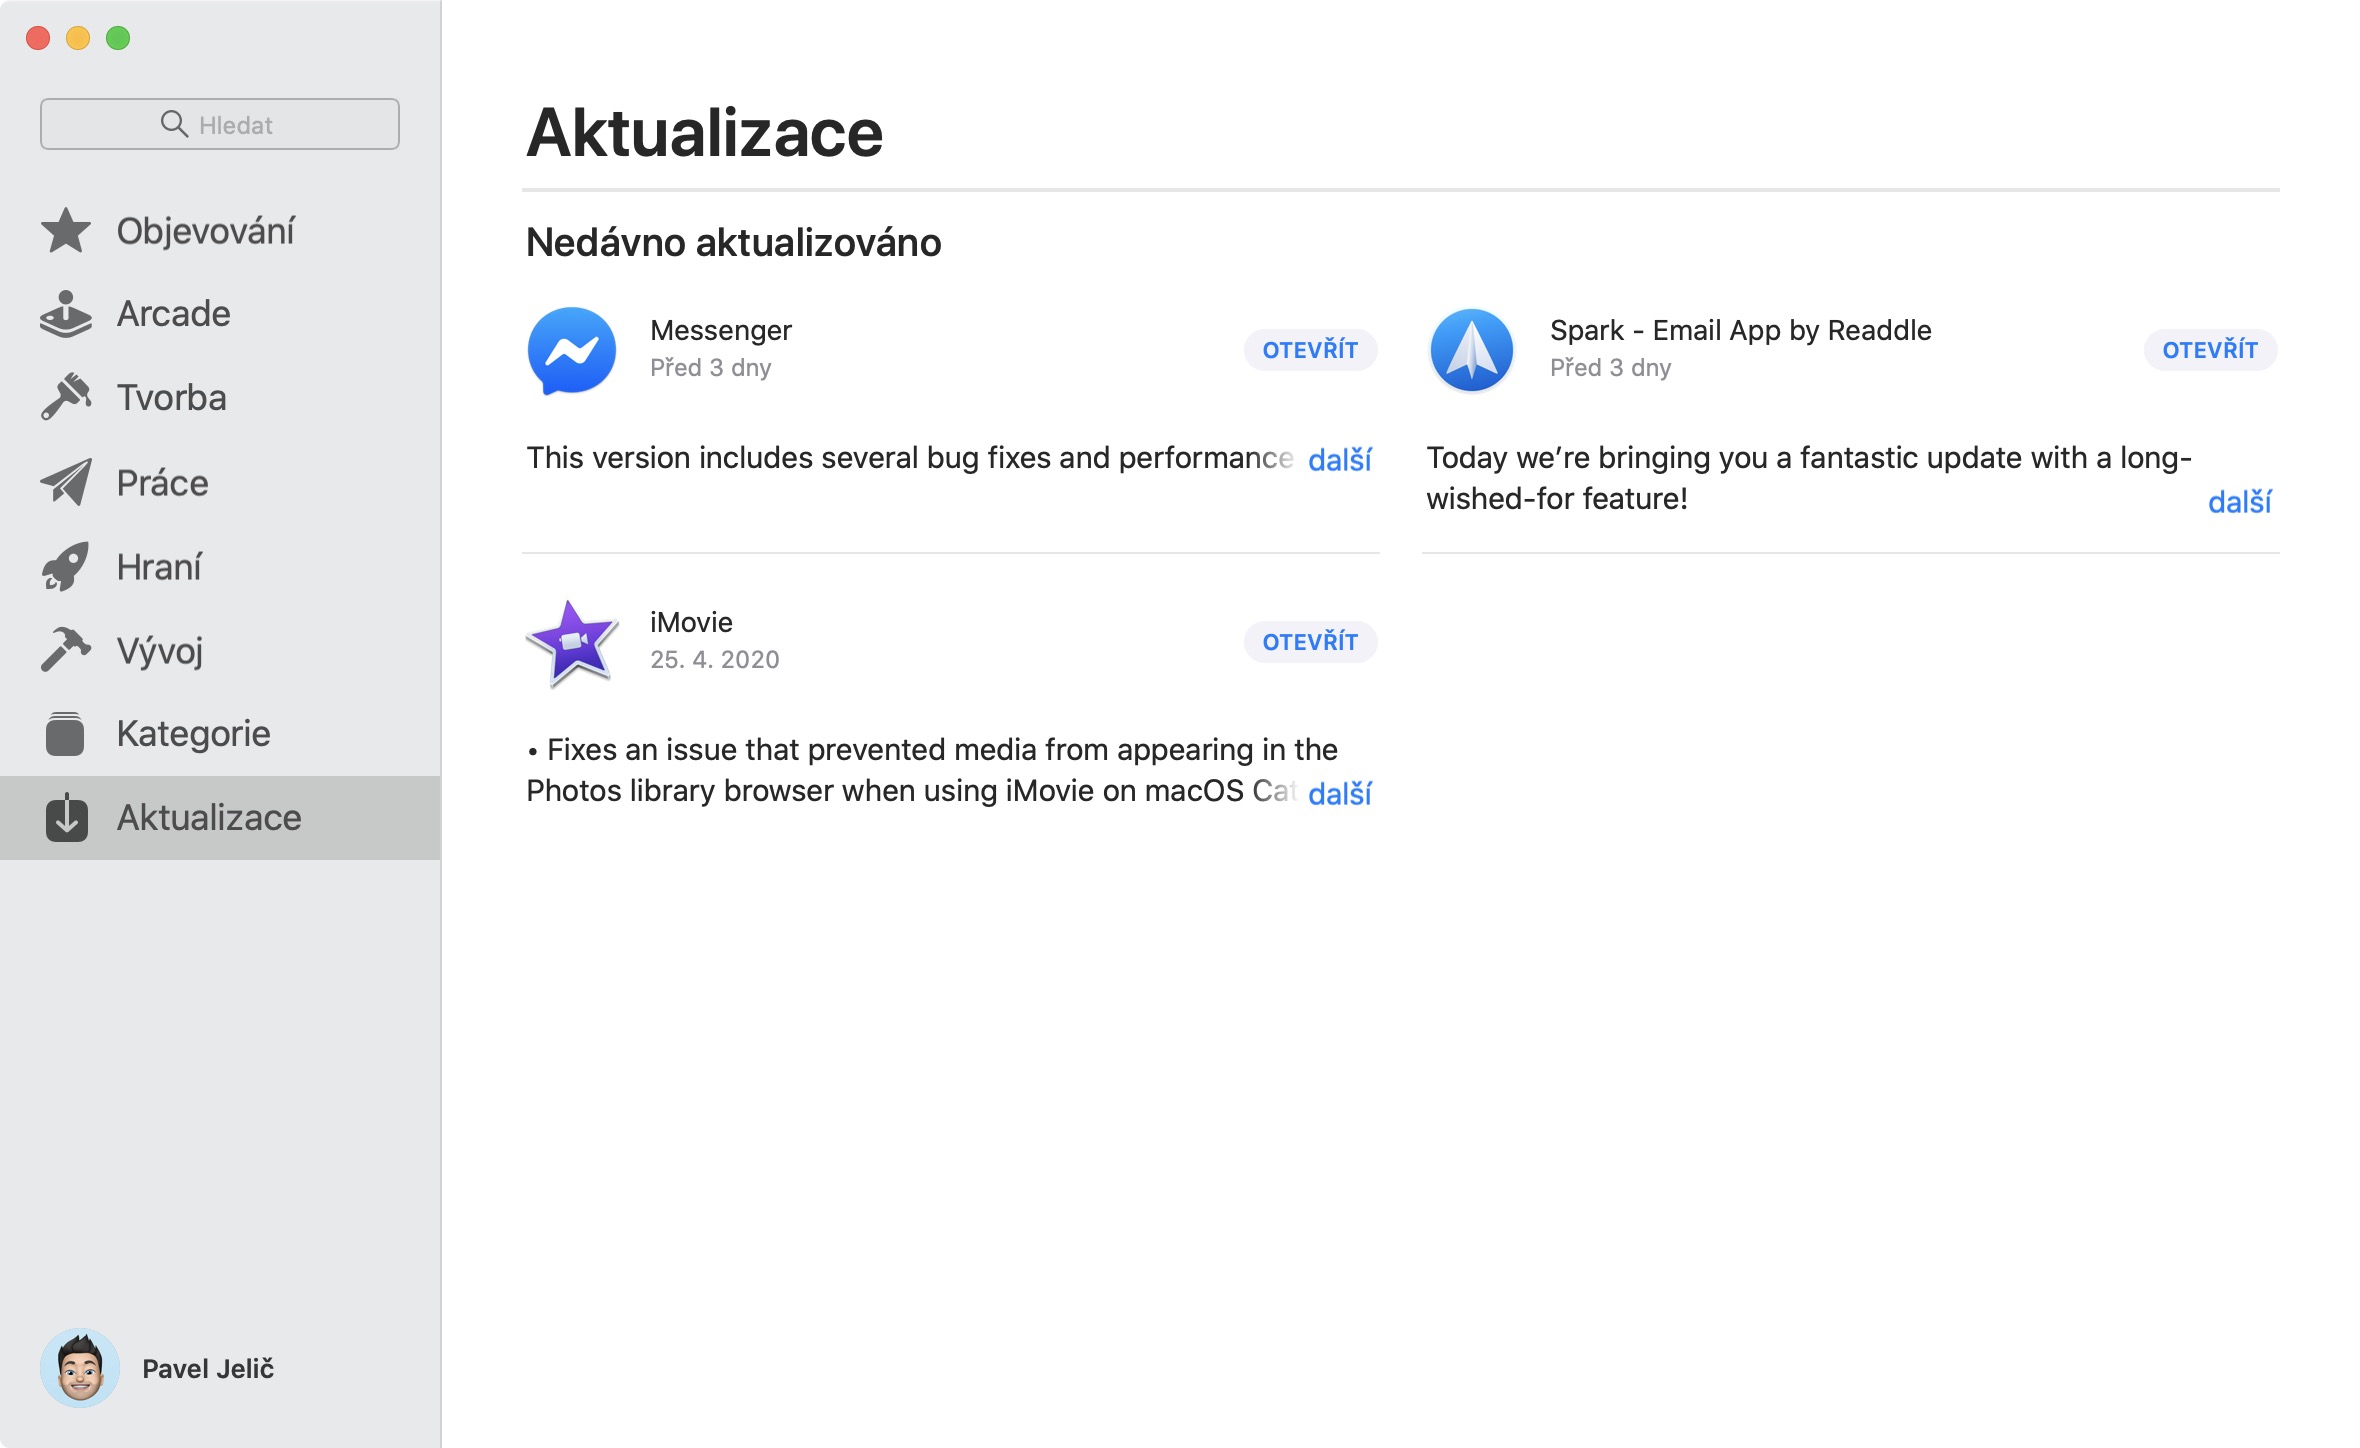Screen dimensions: 2360x1448
Task: Expand Messenger release notes with další
Action: (x=1339, y=460)
